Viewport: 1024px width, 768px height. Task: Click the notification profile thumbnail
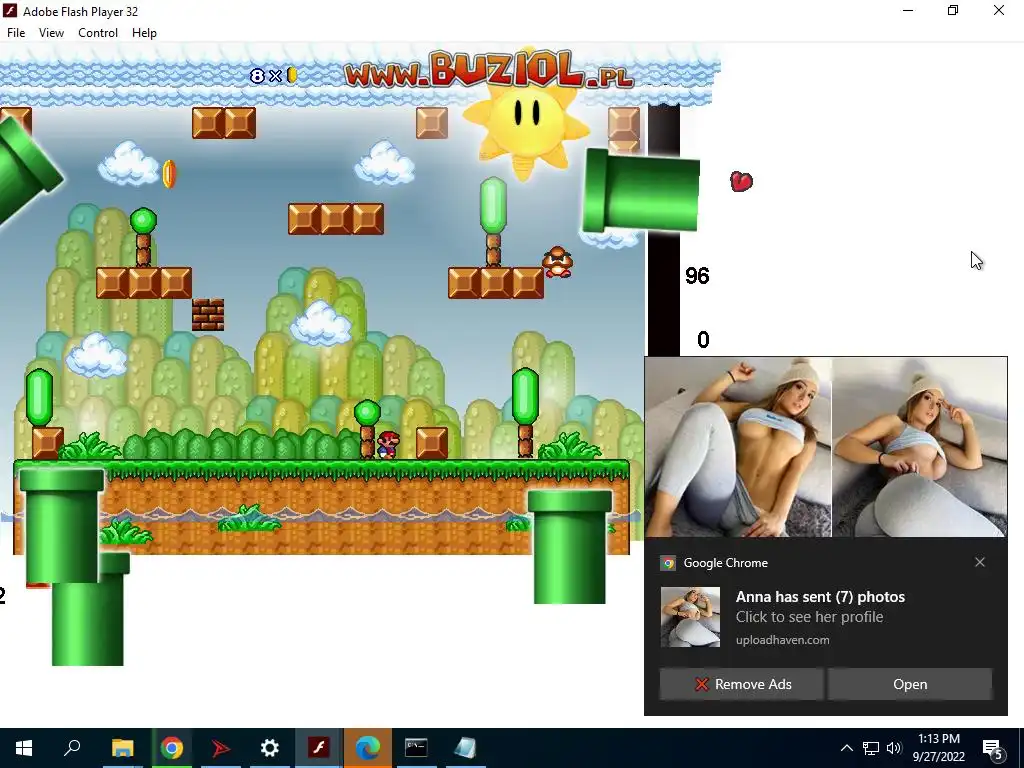[690, 616]
